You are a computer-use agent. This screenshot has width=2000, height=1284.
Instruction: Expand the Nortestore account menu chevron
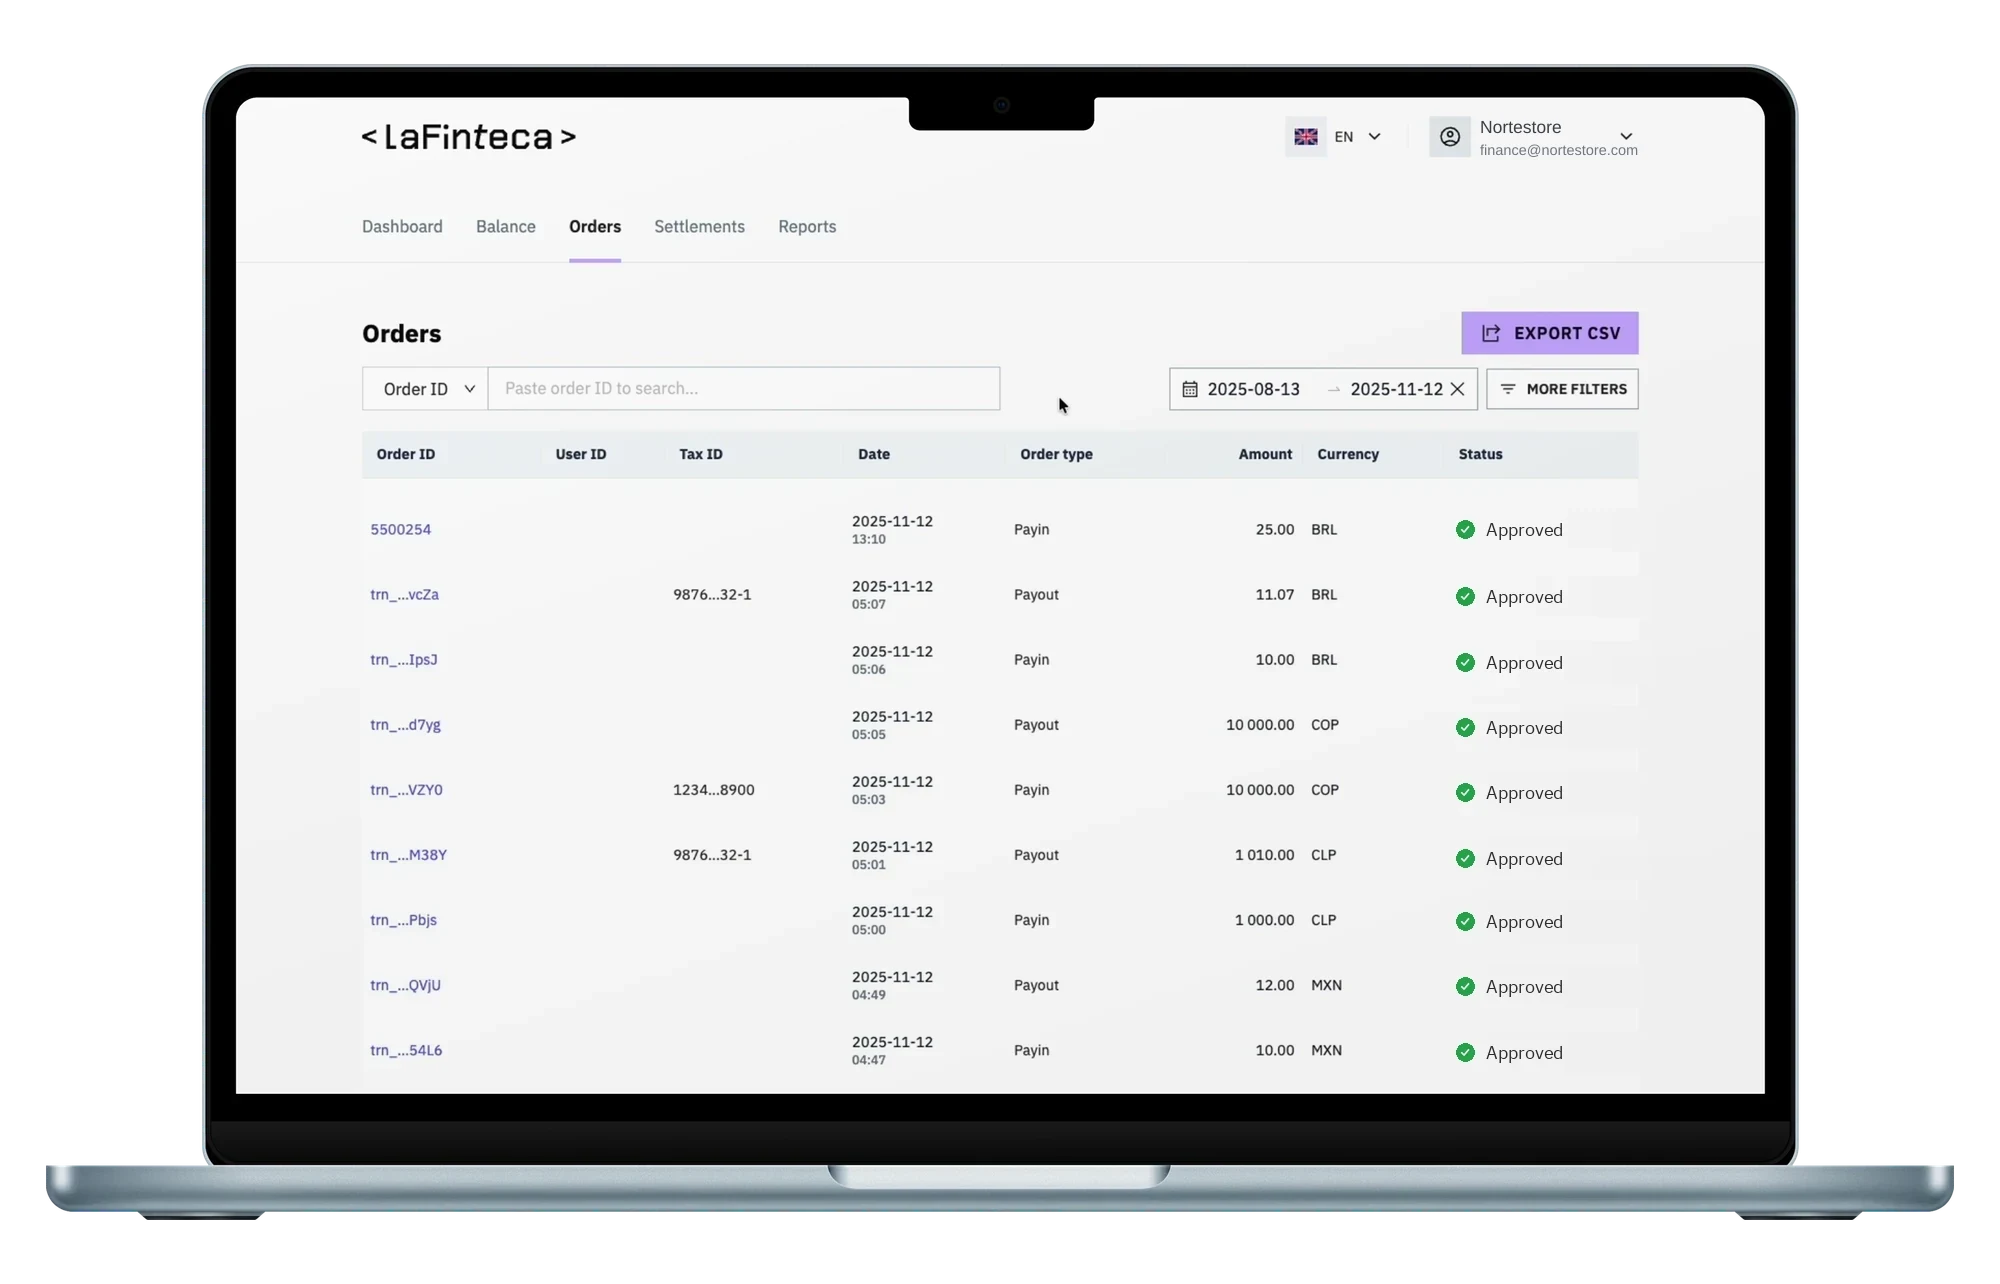(x=1626, y=137)
